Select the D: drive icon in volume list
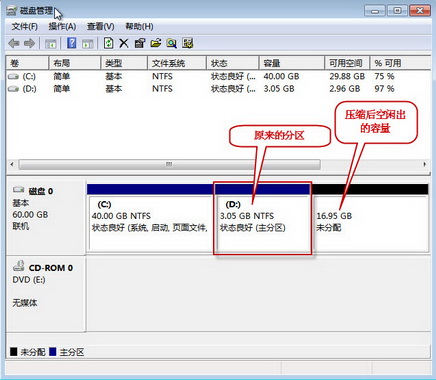The width and height of the screenshot is (436, 380). click(13, 89)
